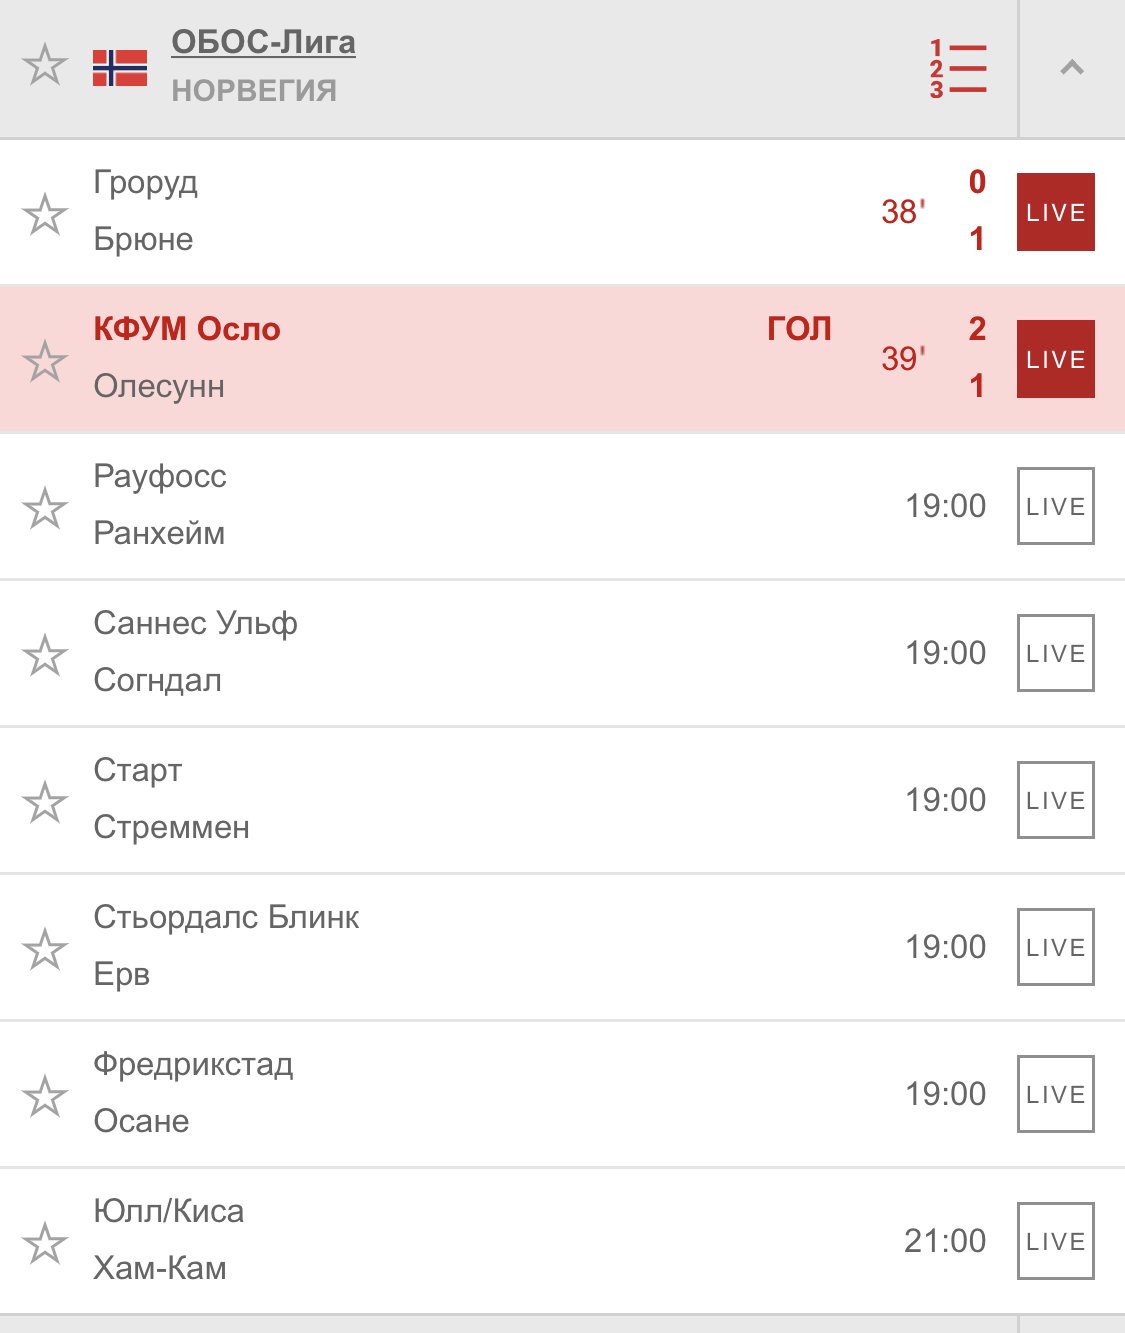This screenshot has height=1333, width=1125.
Task: Click LIVE box for Саннес Ульф match
Action: (1055, 653)
